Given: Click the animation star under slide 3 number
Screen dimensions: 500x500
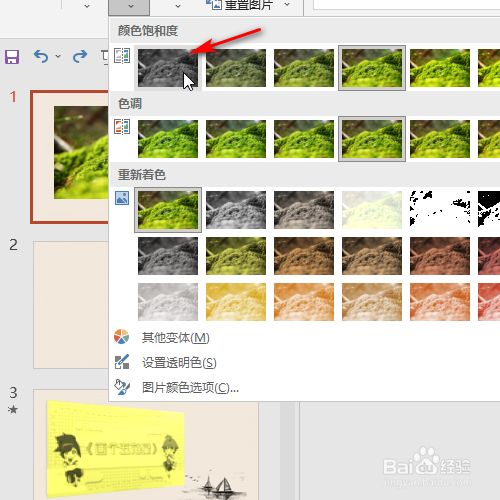Looking at the screenshot, I should pyautogui.click(x=13, y=409).
